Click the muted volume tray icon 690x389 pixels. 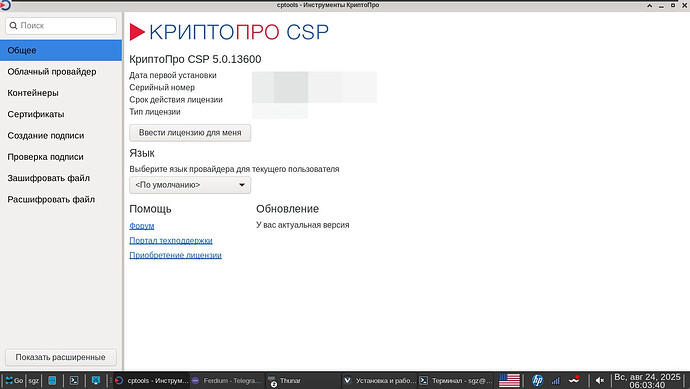599,381
